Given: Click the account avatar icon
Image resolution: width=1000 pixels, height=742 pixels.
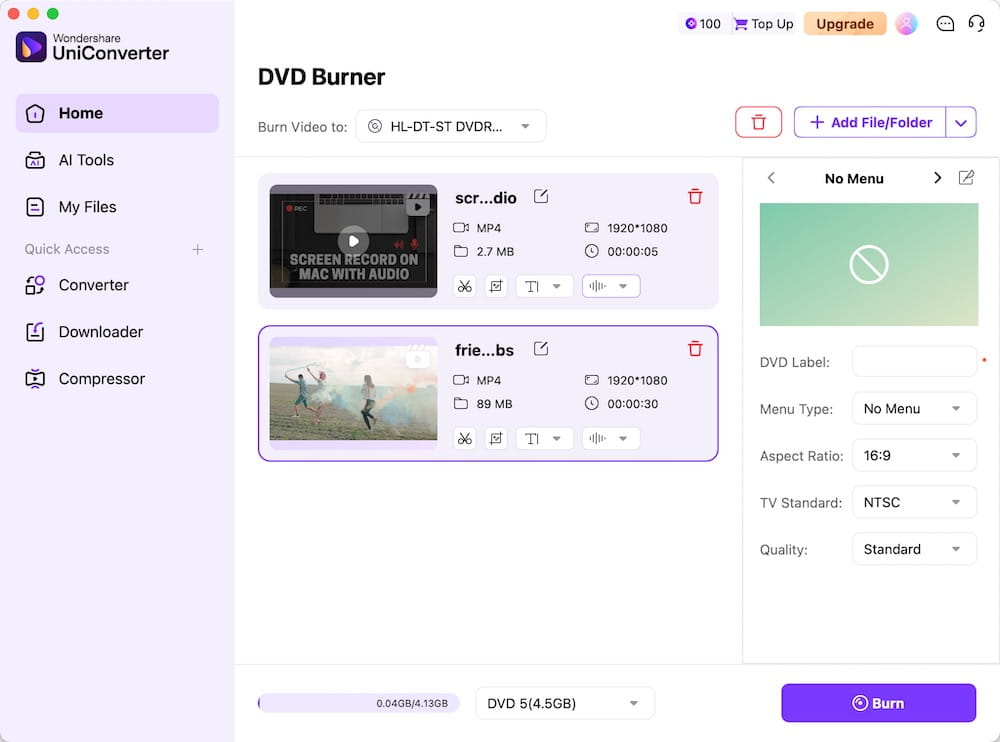Looking at the screenshot, I should point(906,23).
